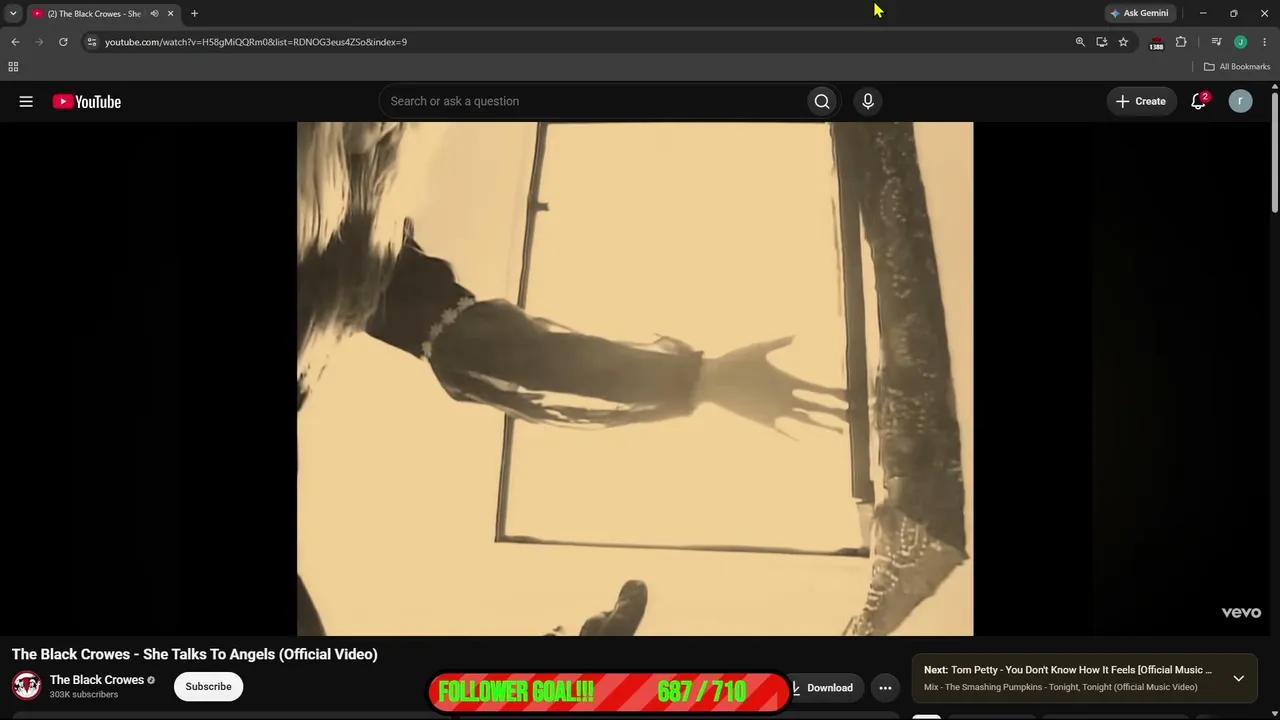This screenshot has height=720, width=1280.
Task: Install the app from address bar icon
Action: pos(1102,42)
